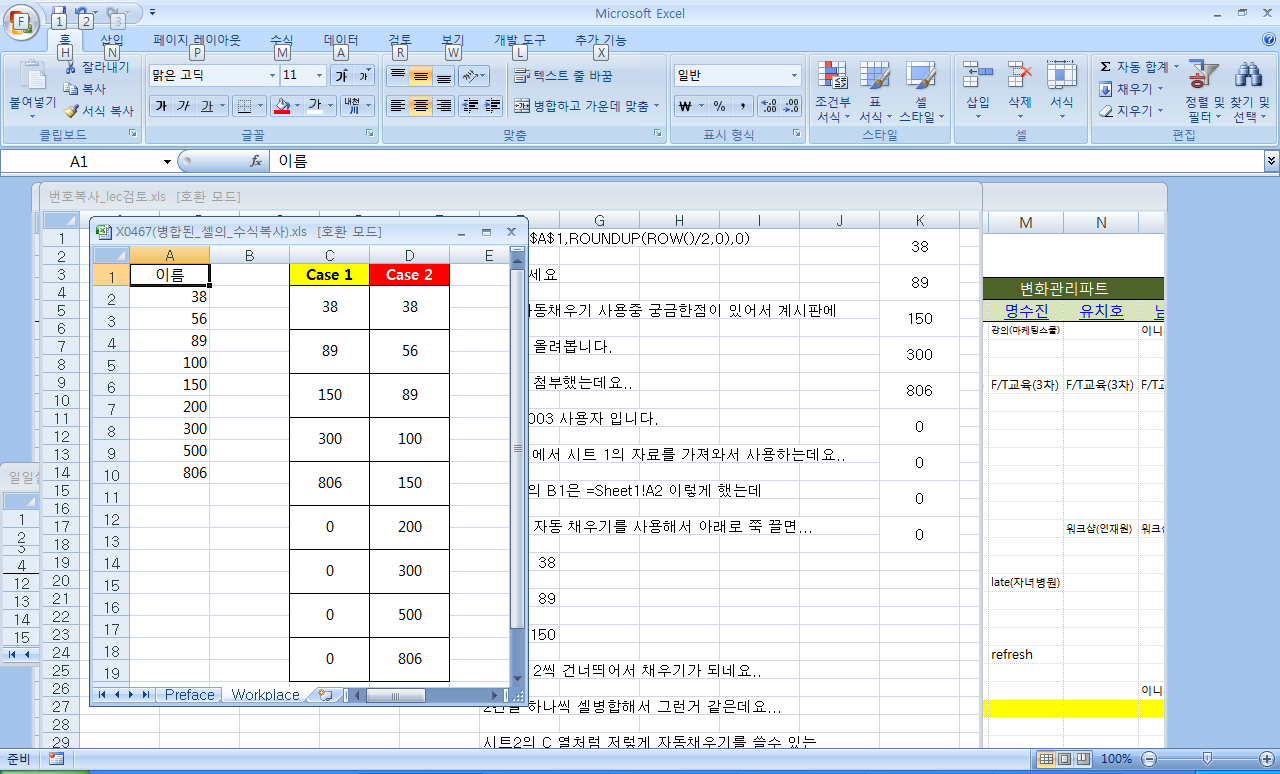
Task: Increase font size with the grow button
Action: coord(342,76)
